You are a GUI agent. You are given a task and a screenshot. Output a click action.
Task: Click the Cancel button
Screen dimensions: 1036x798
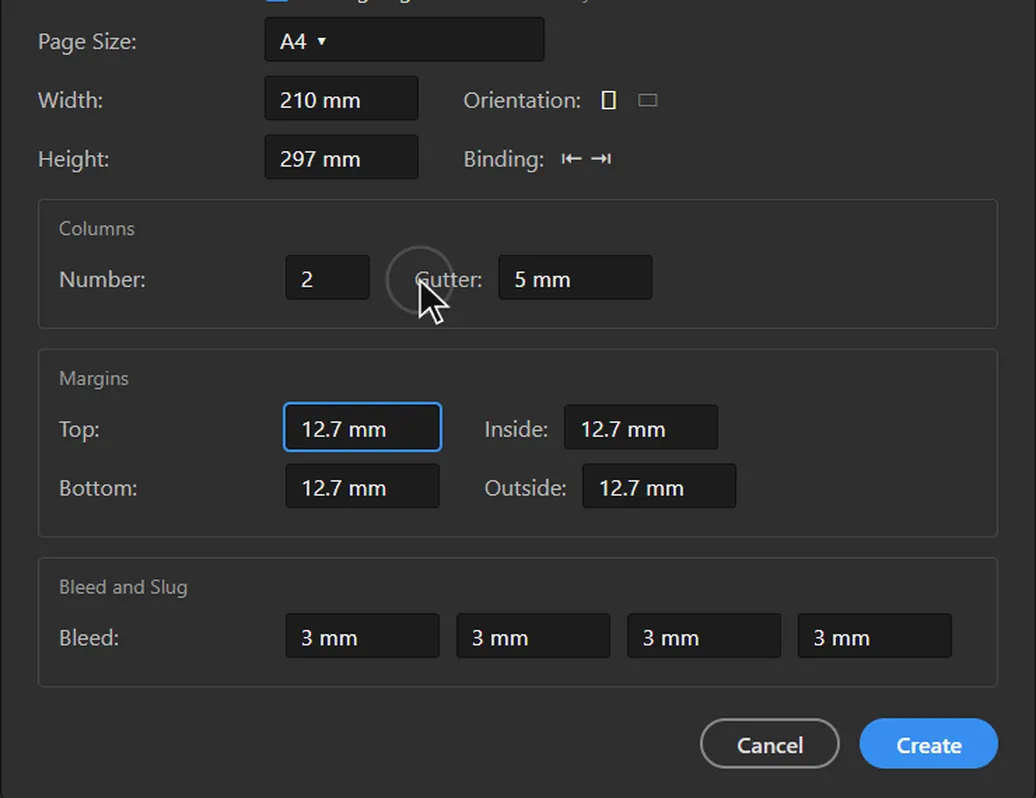pos(770,744)
